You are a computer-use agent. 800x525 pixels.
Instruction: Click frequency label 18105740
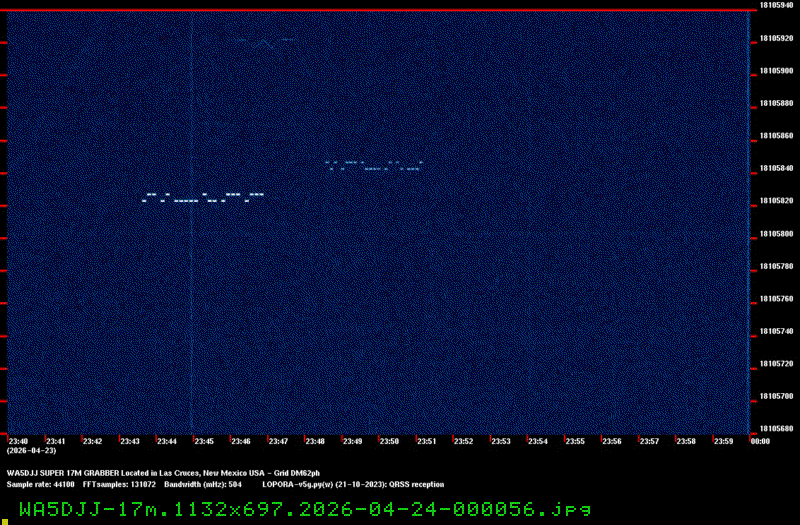[777, 332]
